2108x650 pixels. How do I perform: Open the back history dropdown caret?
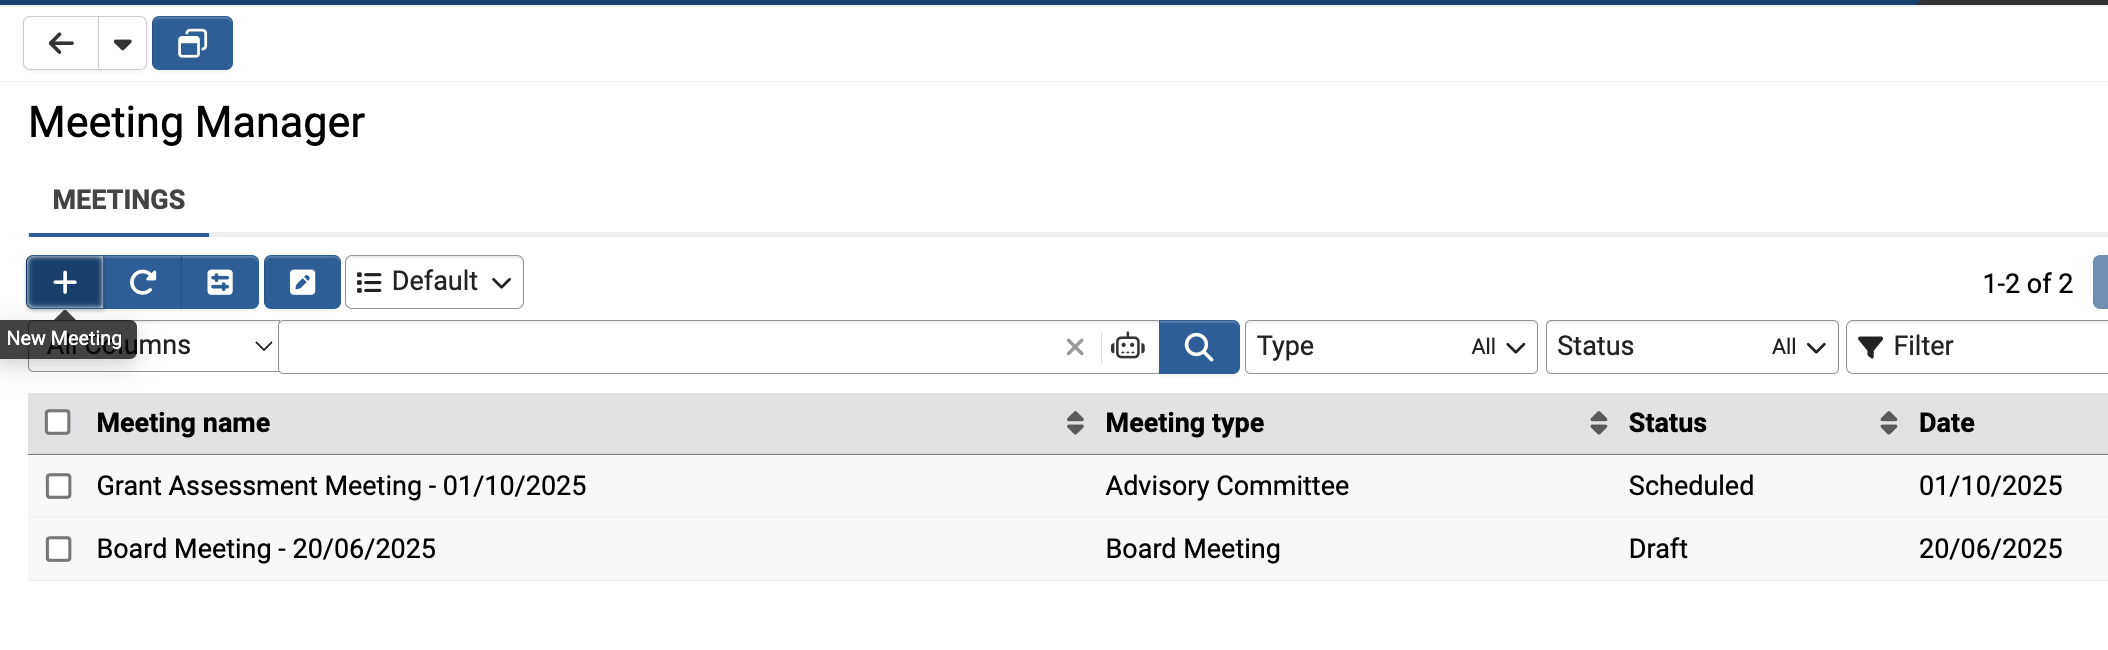click(123, 44)
